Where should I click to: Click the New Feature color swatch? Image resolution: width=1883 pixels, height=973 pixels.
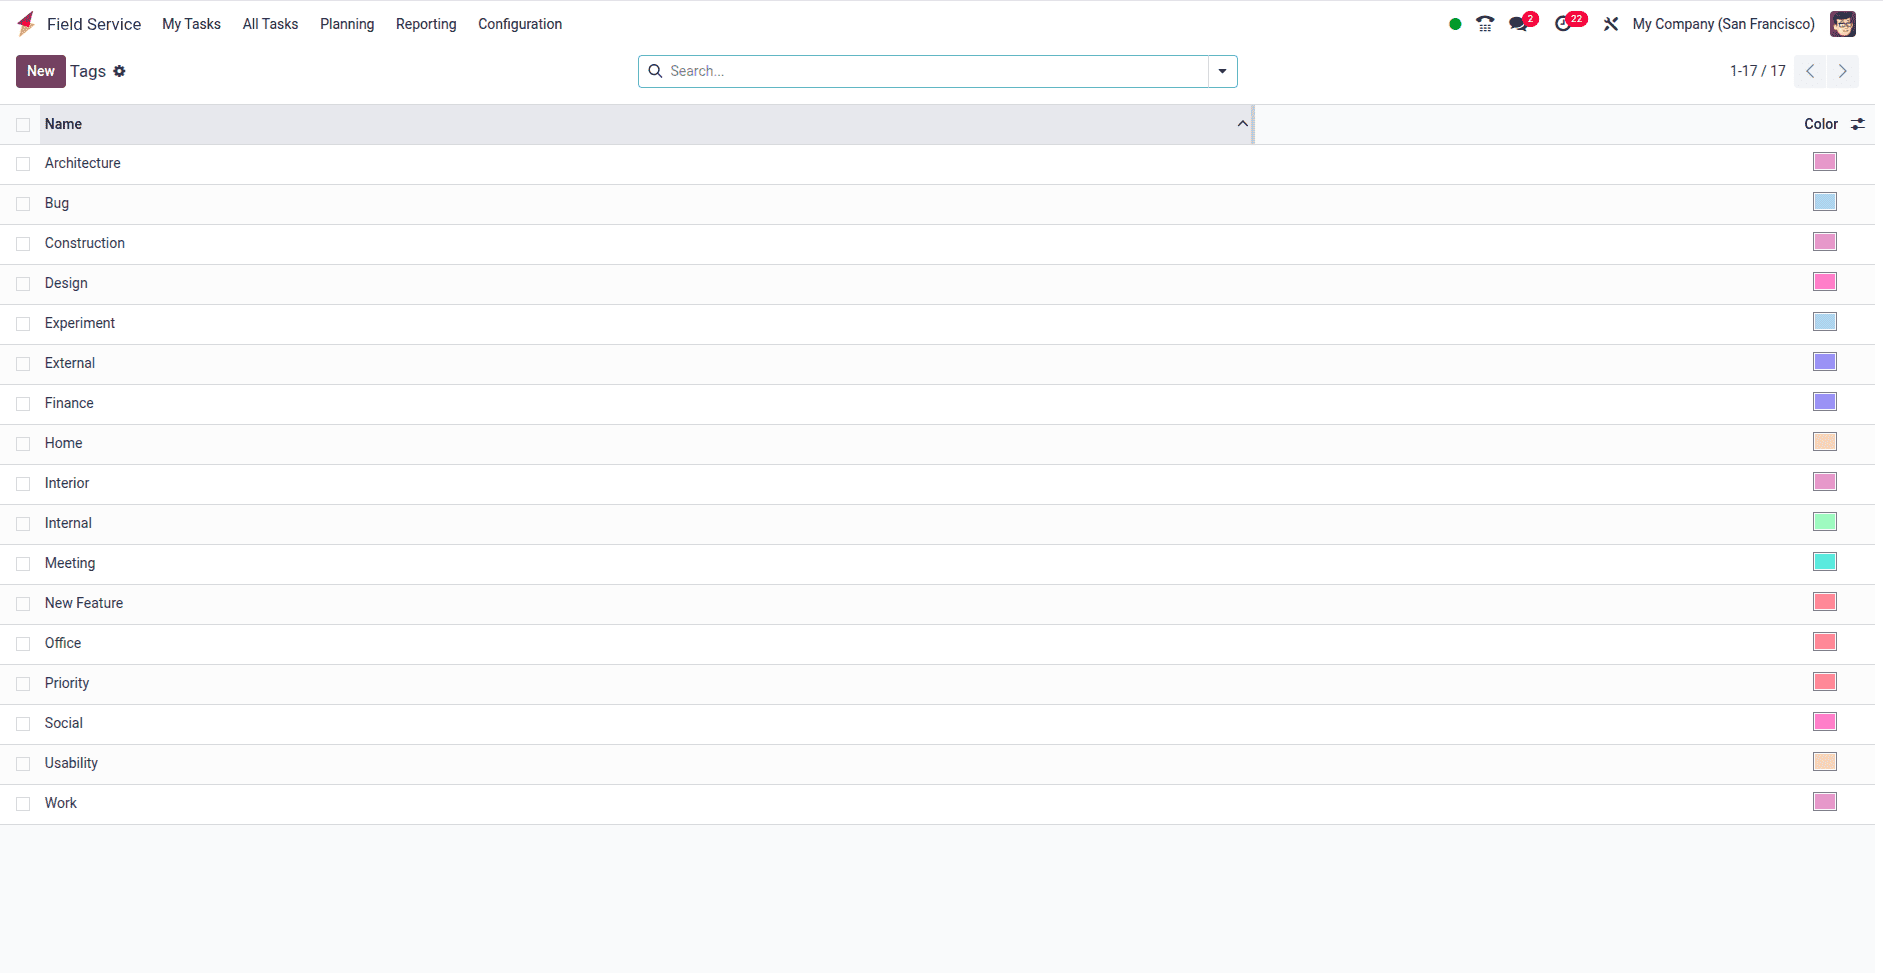pos(1825,602)
